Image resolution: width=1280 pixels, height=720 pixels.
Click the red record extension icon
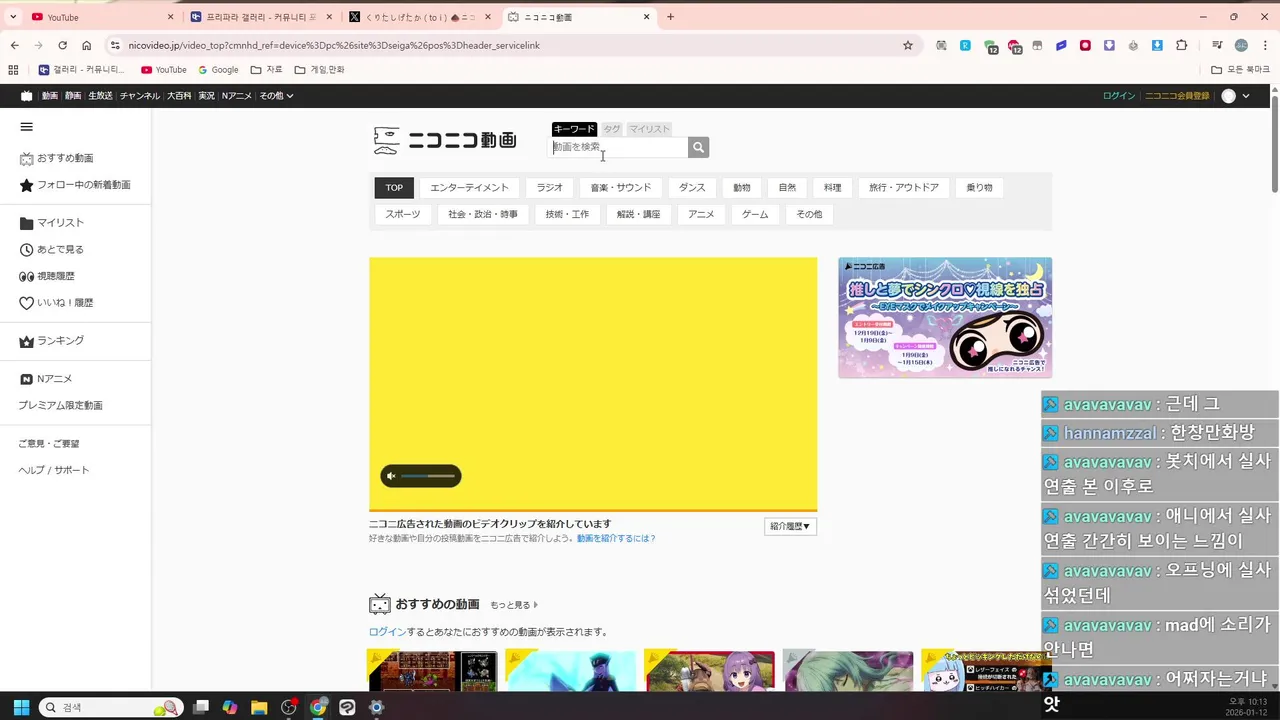pos(1085,45)
